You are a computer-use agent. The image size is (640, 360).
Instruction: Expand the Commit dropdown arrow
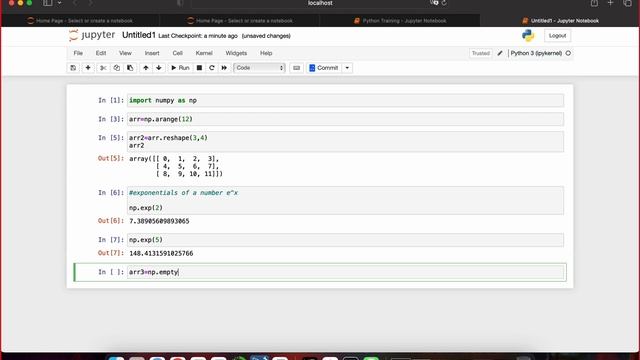pyautogui.click(x=347, y=68)
